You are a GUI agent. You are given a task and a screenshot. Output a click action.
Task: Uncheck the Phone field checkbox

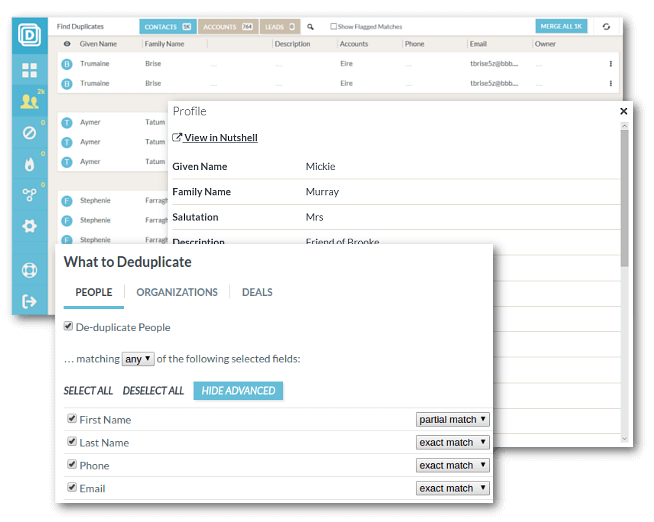72,464
